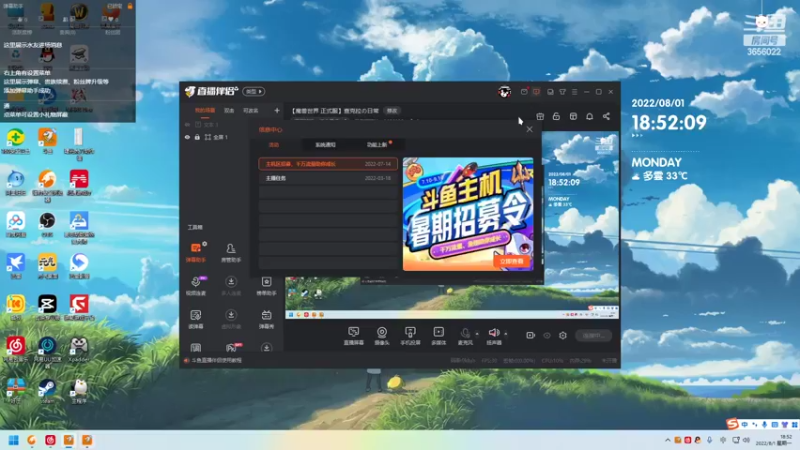Add 手机投屏 phone mirroring source
Image resolution: width=800 pixels, height=450 pixels.
[410, 336]
